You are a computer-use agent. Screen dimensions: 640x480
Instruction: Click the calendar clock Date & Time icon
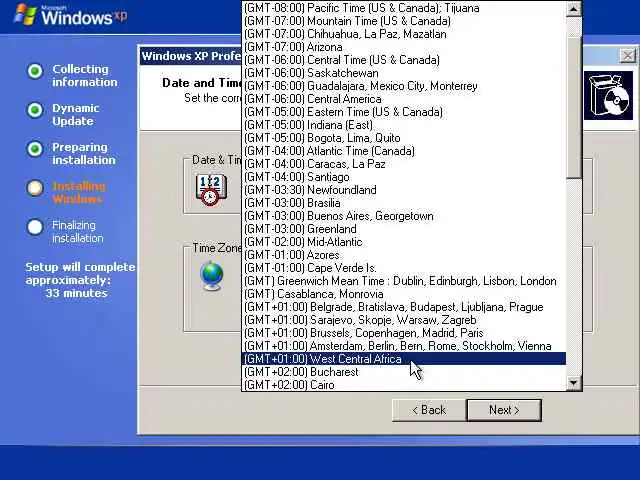coord(211,189)
